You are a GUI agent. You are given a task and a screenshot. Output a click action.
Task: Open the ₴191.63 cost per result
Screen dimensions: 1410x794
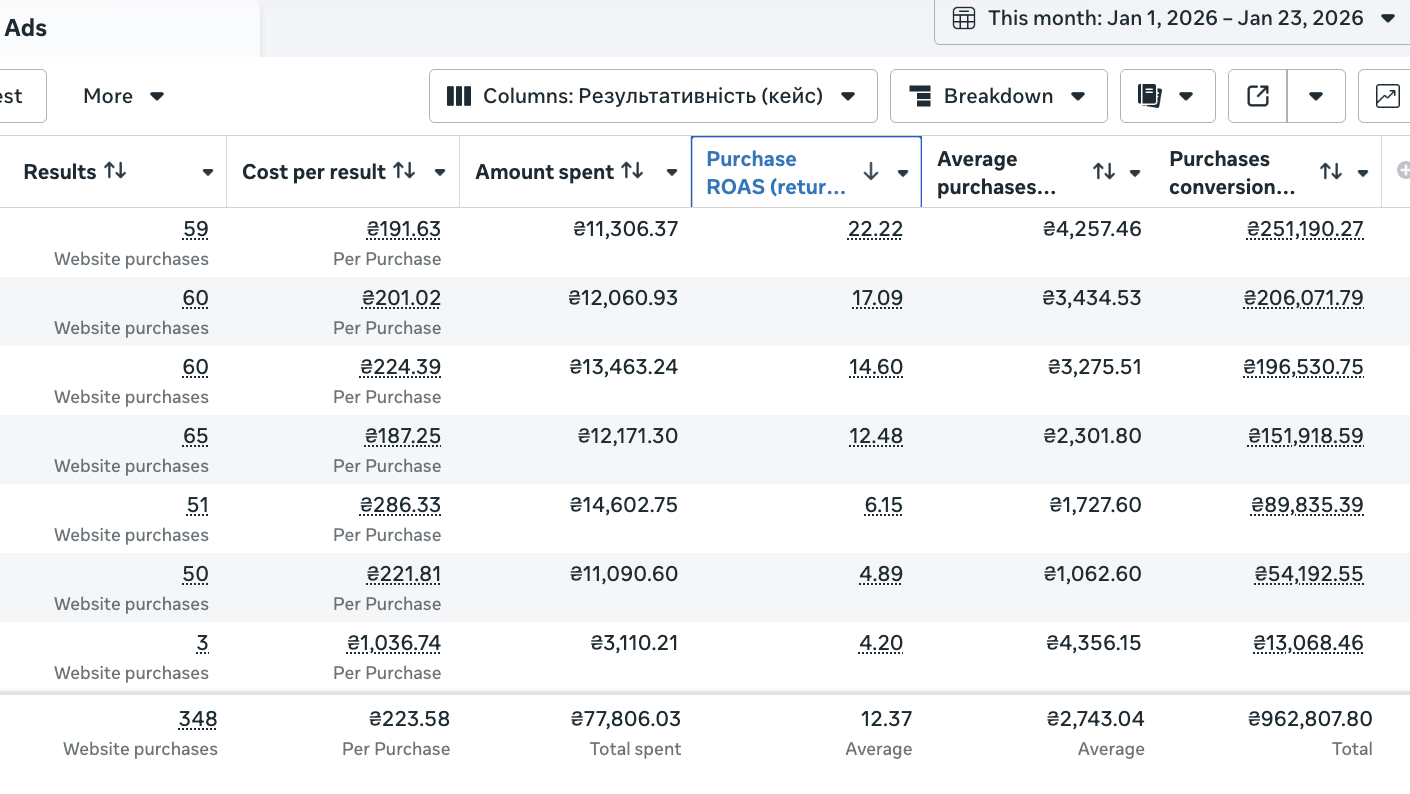(404, 229)
